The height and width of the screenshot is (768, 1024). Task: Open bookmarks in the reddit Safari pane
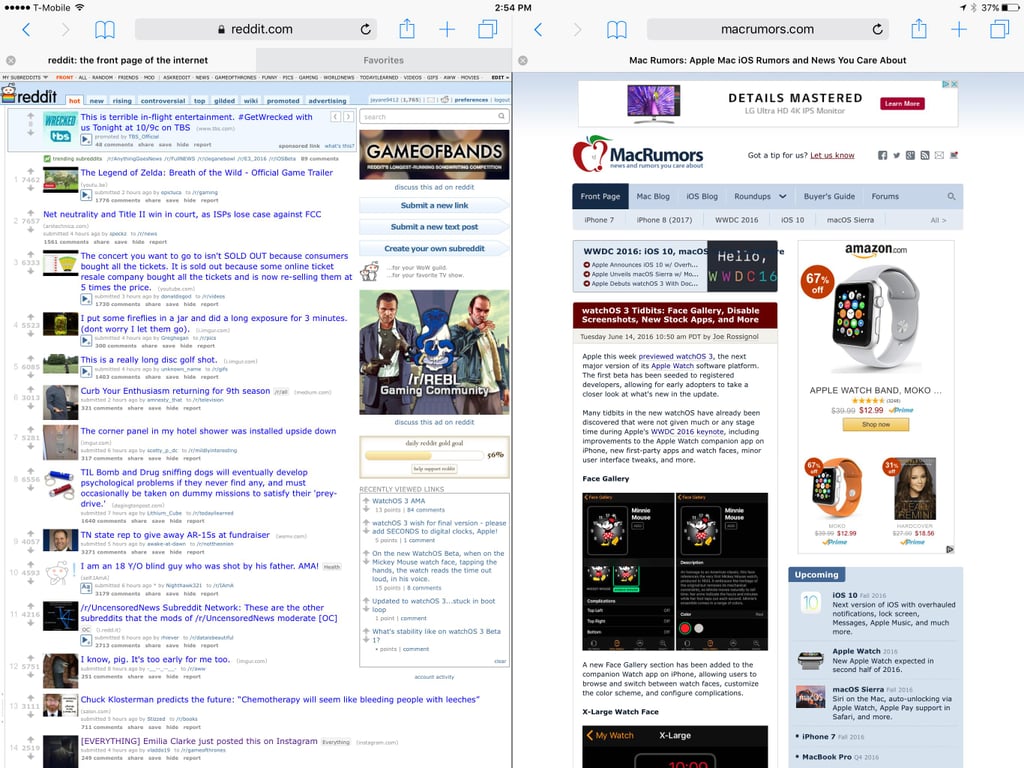(104, 29)
